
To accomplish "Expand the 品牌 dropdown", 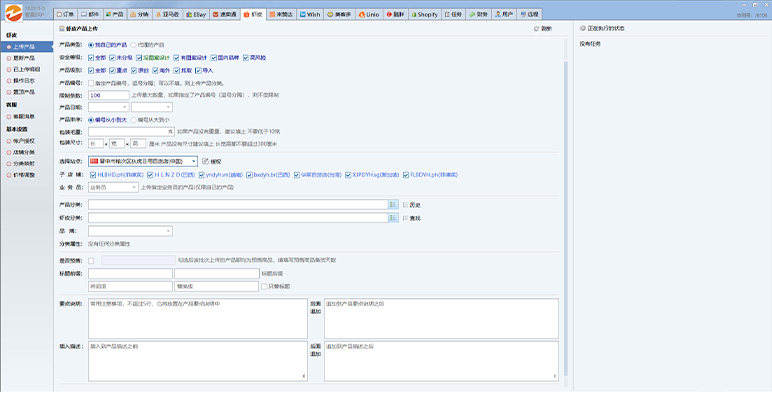I will (x=169, y=230).
